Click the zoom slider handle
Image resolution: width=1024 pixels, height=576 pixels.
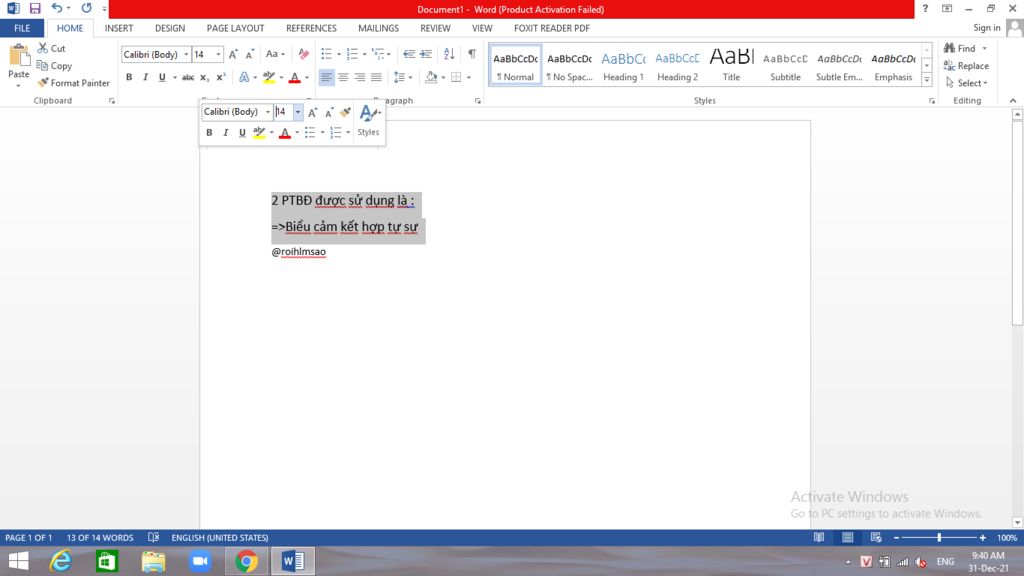coord(939,537)
